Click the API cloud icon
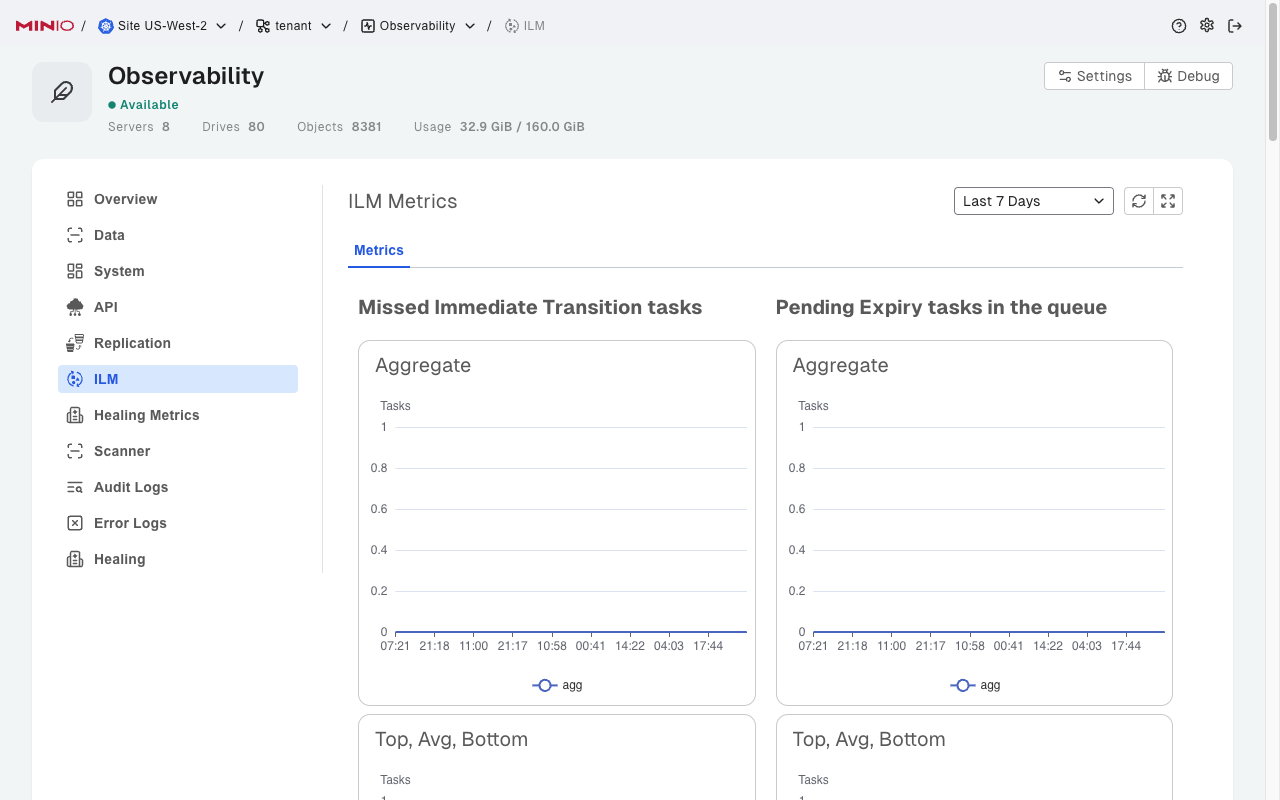This screenshot has height=800, width=1280. pos(75,307)
